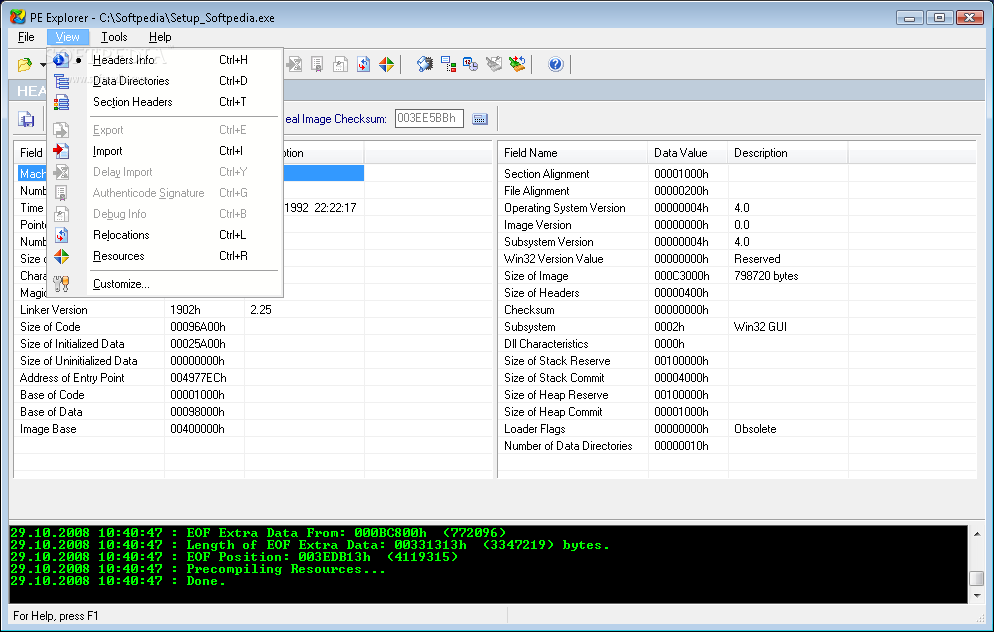
Task: Select the Size of Headers row
Action: (737, 293)
